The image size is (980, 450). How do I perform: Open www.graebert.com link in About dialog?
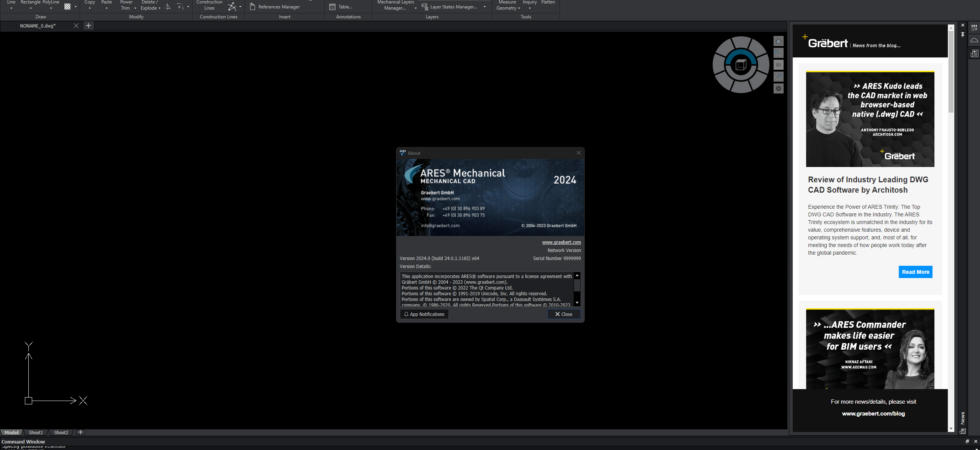561,242
